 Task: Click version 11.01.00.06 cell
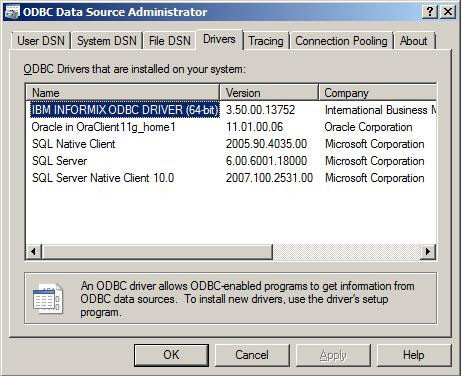coord(254,127)
